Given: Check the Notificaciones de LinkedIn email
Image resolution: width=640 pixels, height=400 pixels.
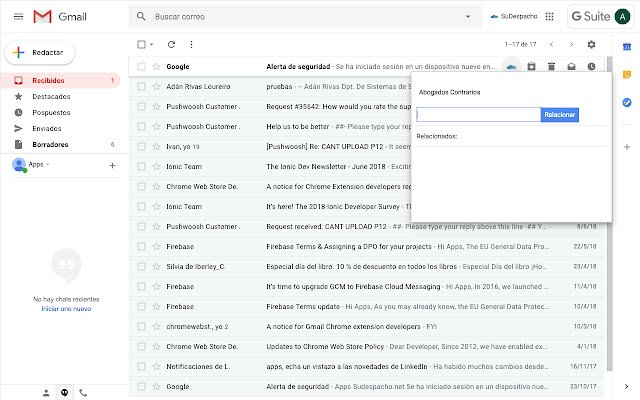Looking at the screenshot, I should pyautogui.click(x=141, y=366).
